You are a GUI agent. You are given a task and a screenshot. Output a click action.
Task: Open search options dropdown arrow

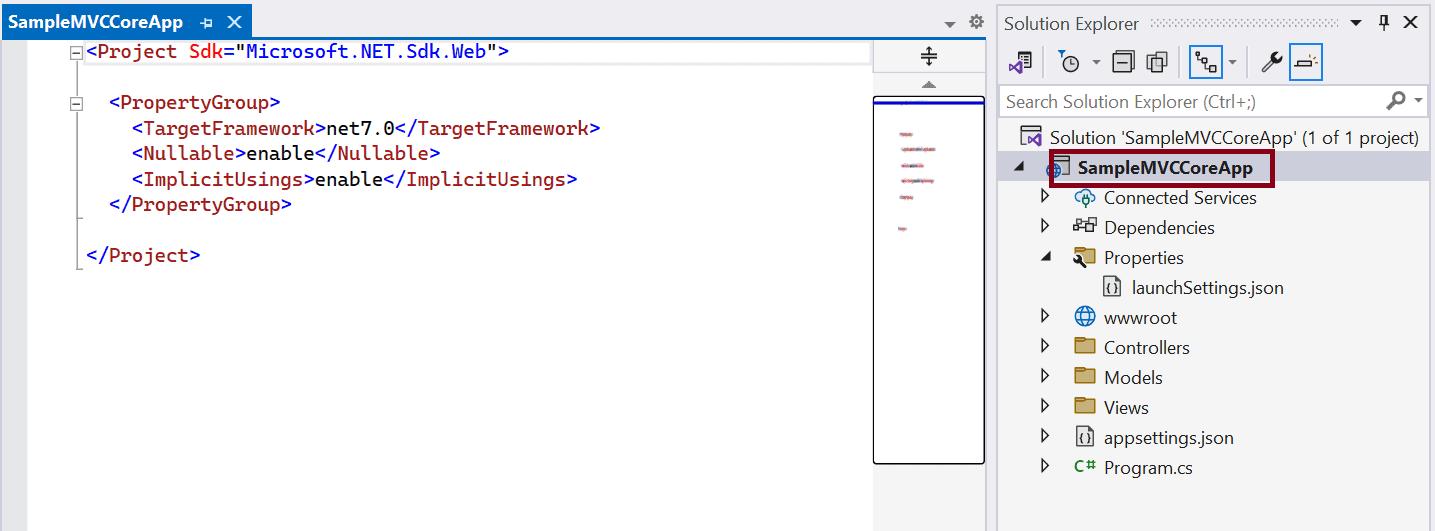[x=1419, y=100]
